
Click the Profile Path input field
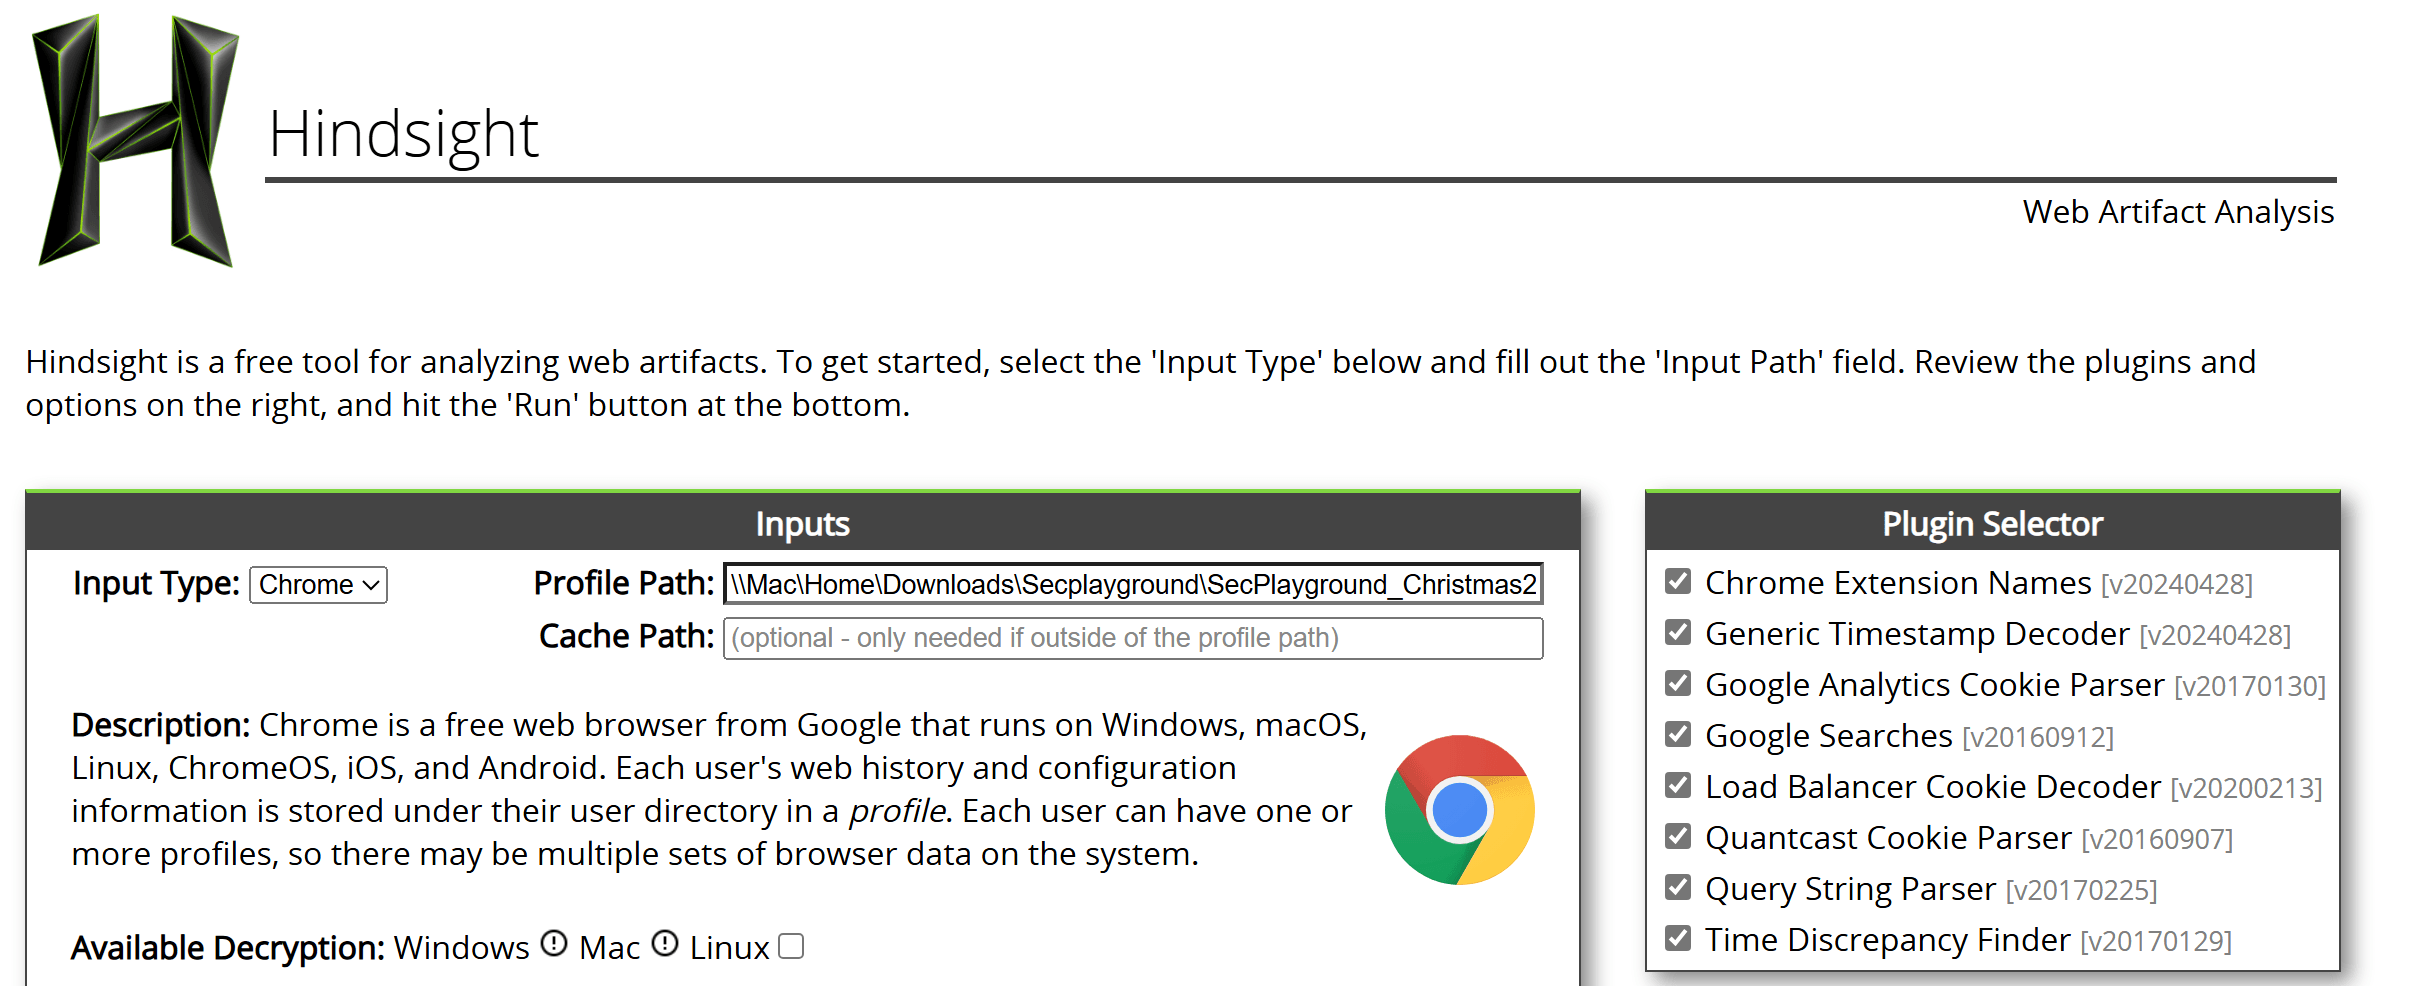[x=1132, y=585]
